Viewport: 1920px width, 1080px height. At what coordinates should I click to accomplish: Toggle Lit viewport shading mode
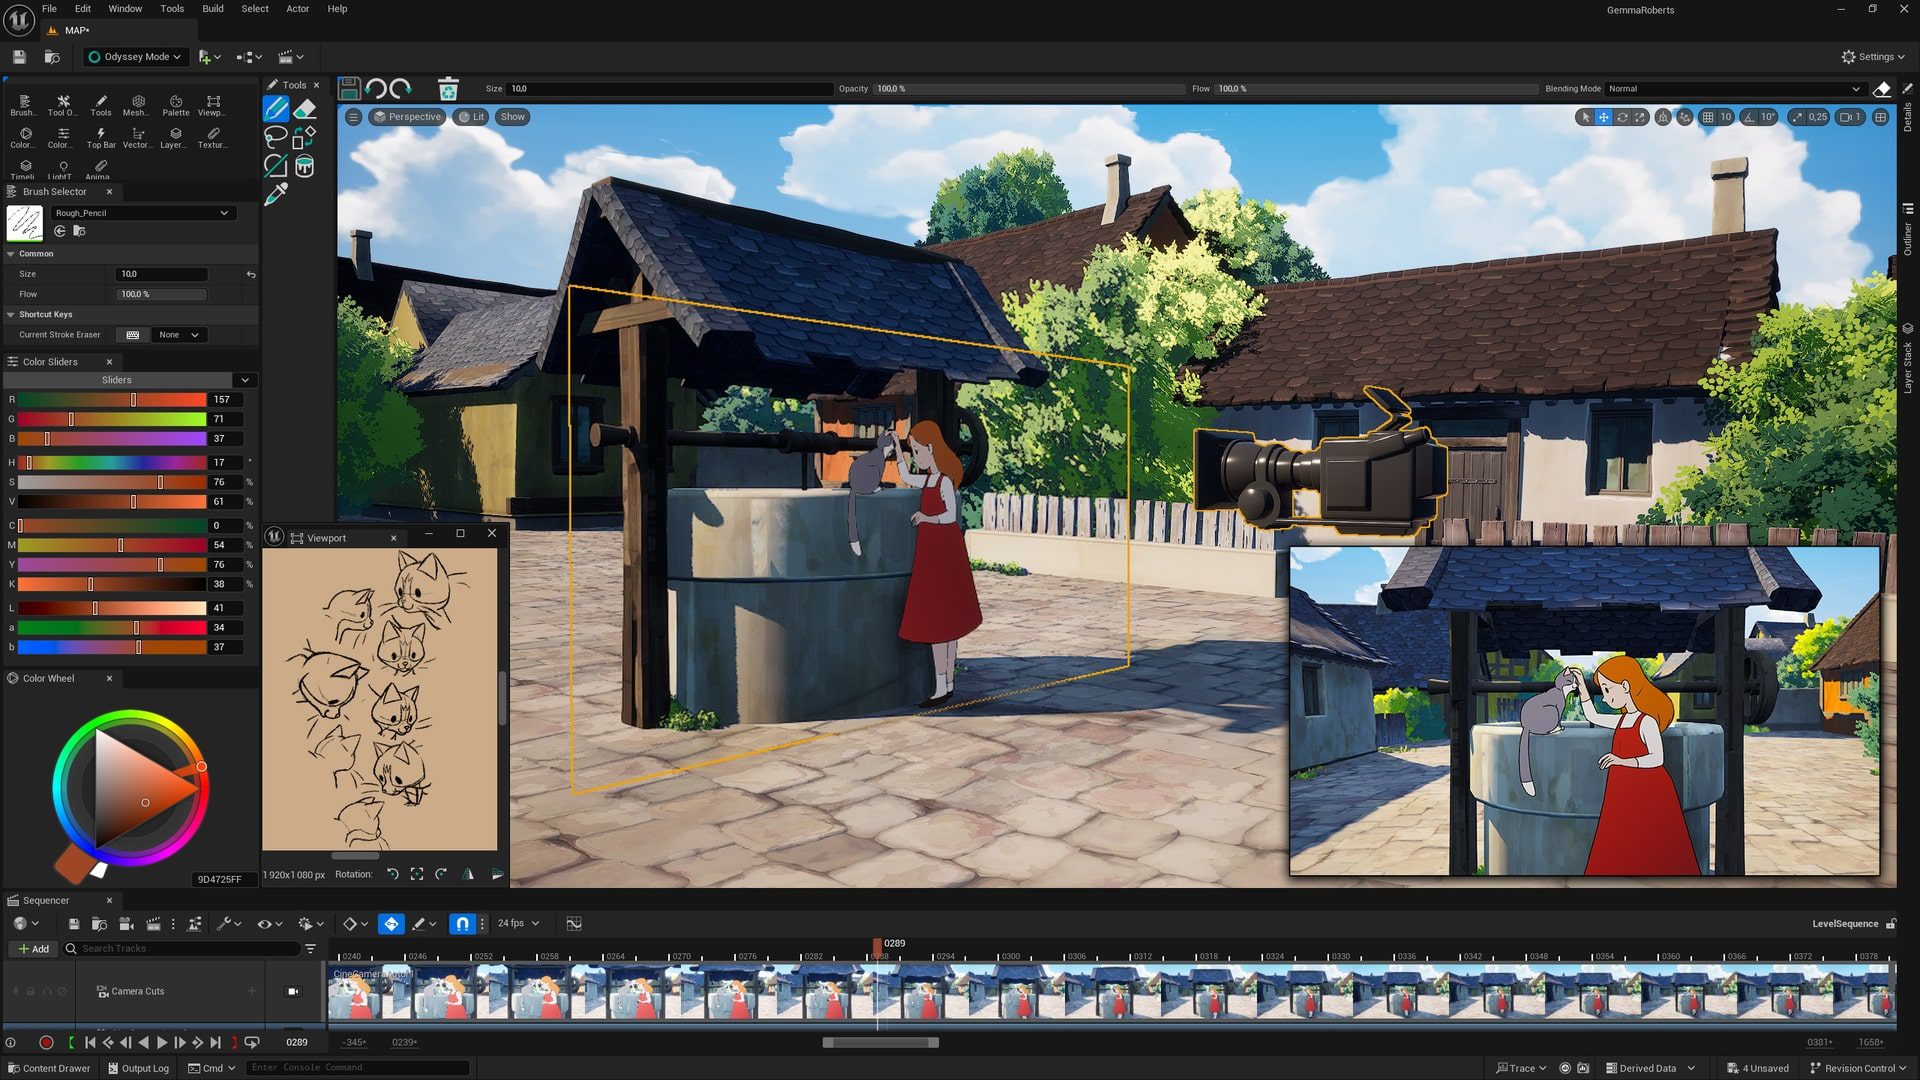click(471, 117)
